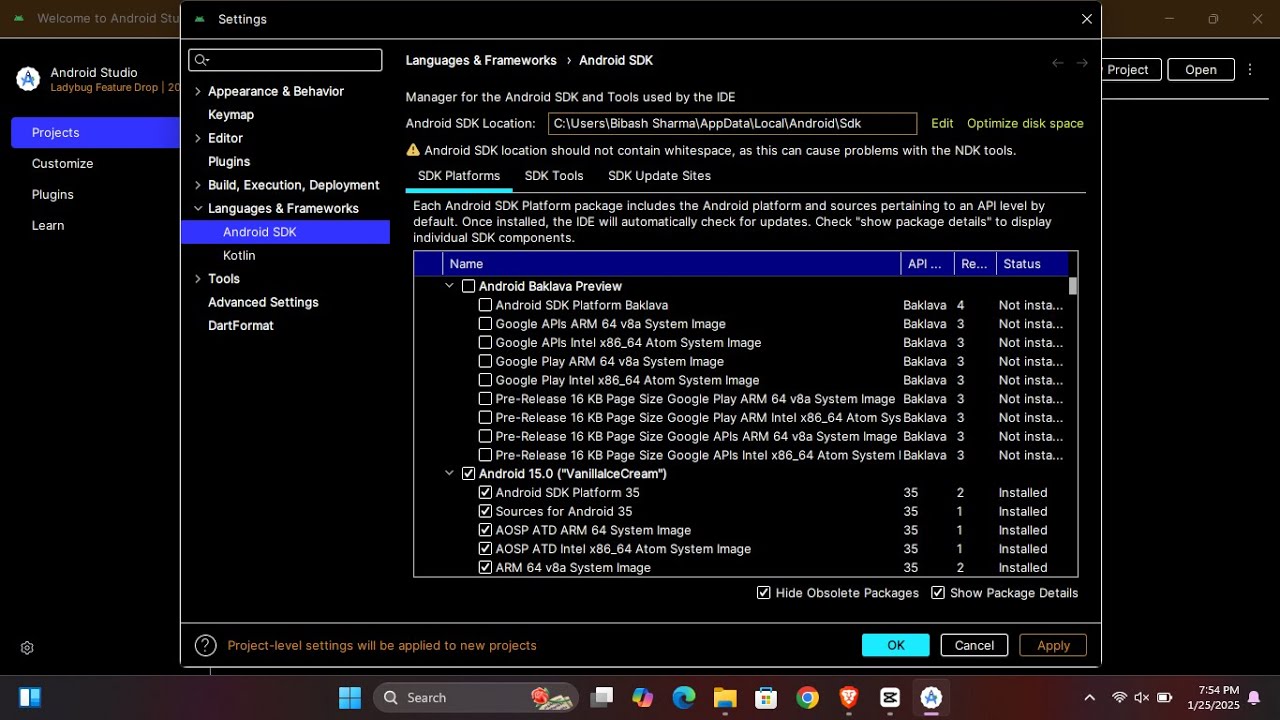Viewport: 1280px width, 720px height.
Task: Uncheck Android SDK Platform 35
Action: tap(485, 493)
